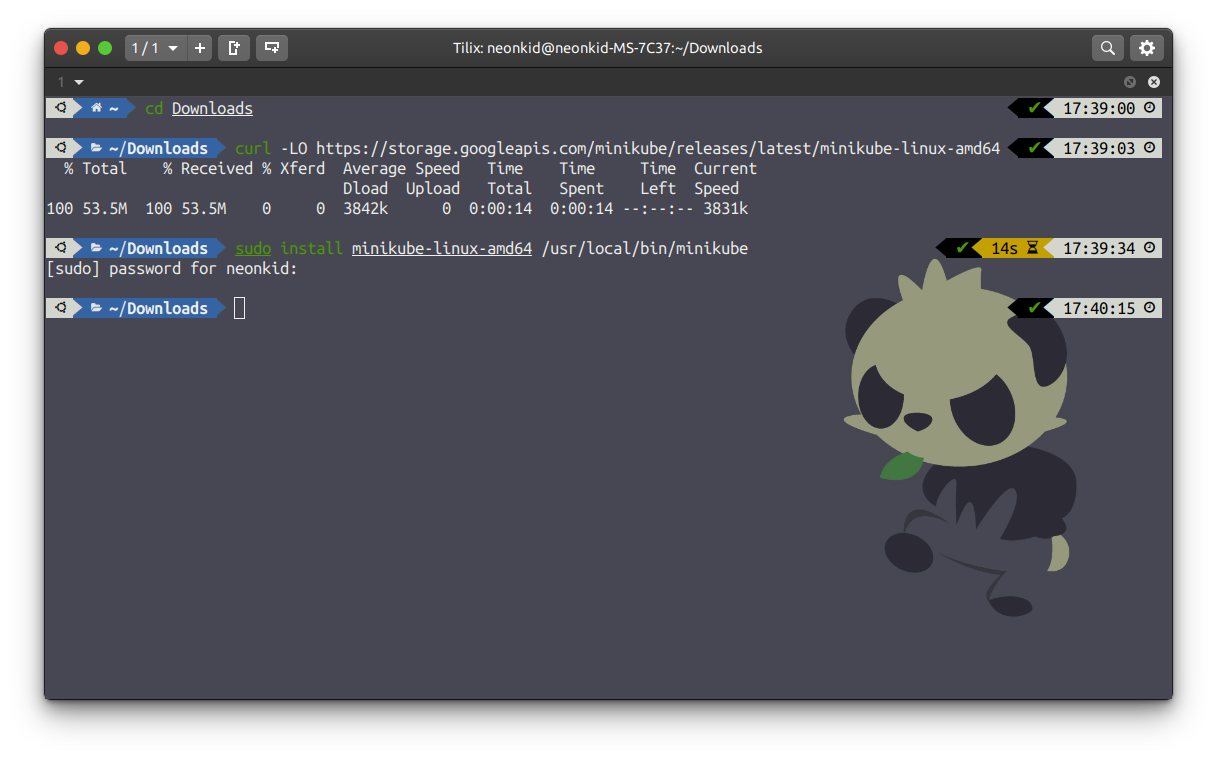Select minikube-linux-amd64 filename in install command
This screenshot has width=1217, height=760.
[442, 248]
